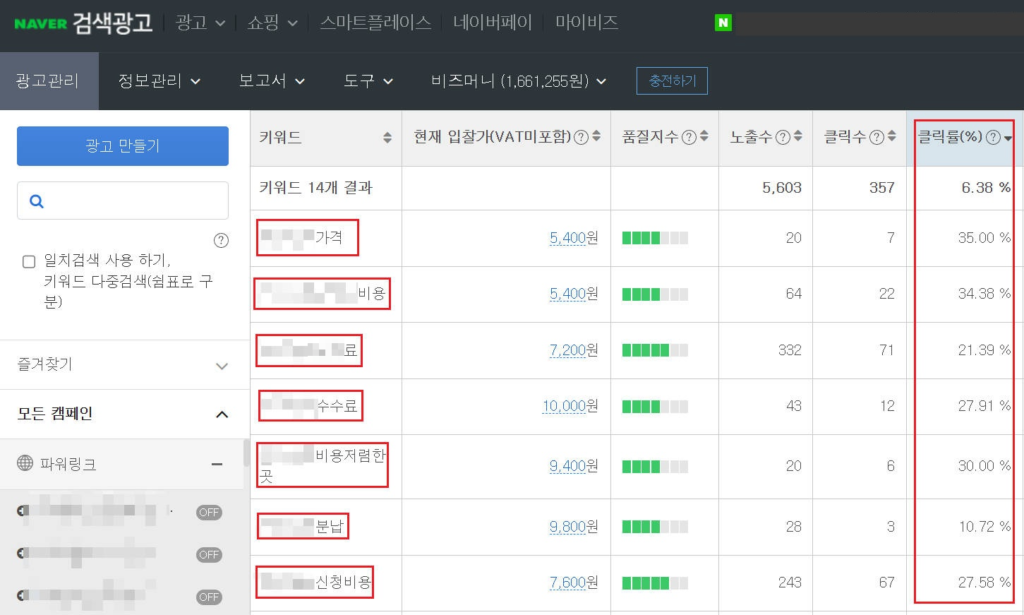Sort by 현재 입찰가 column arrows
This screenshot has height=615, width=1024.
(596, 136)
